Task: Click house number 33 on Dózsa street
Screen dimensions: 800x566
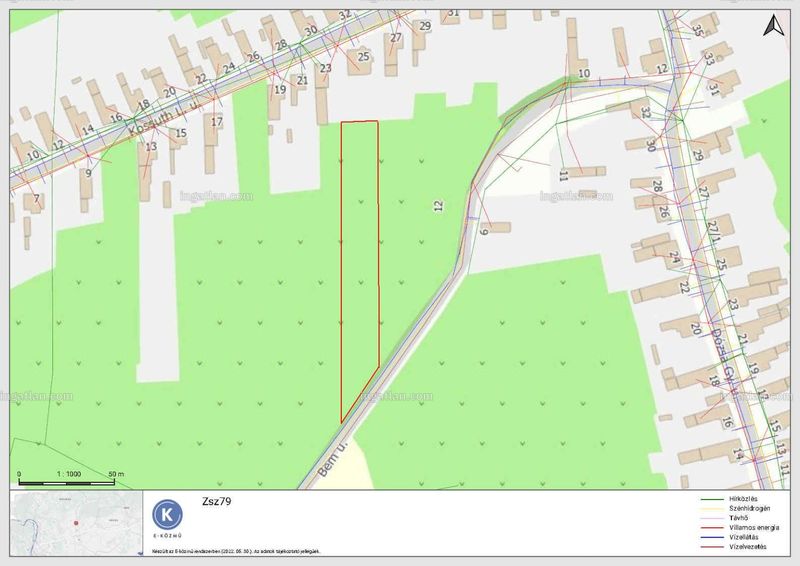Action: coord(709,59)
